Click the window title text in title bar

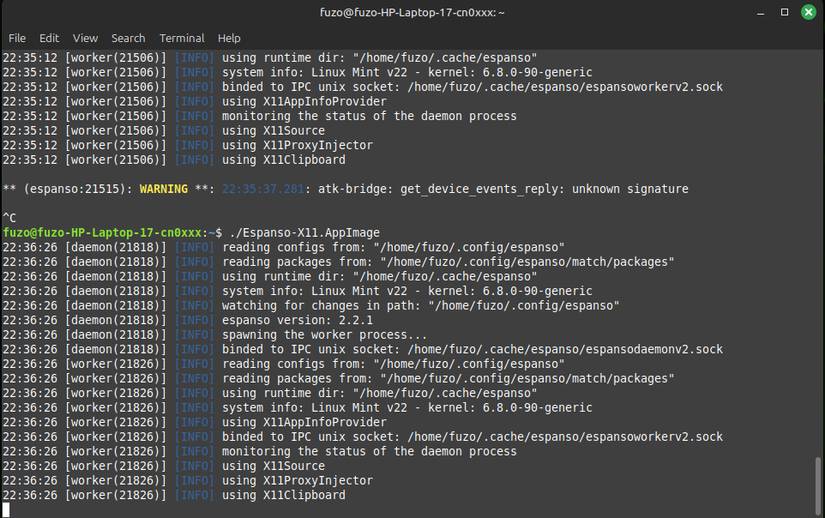412,12
